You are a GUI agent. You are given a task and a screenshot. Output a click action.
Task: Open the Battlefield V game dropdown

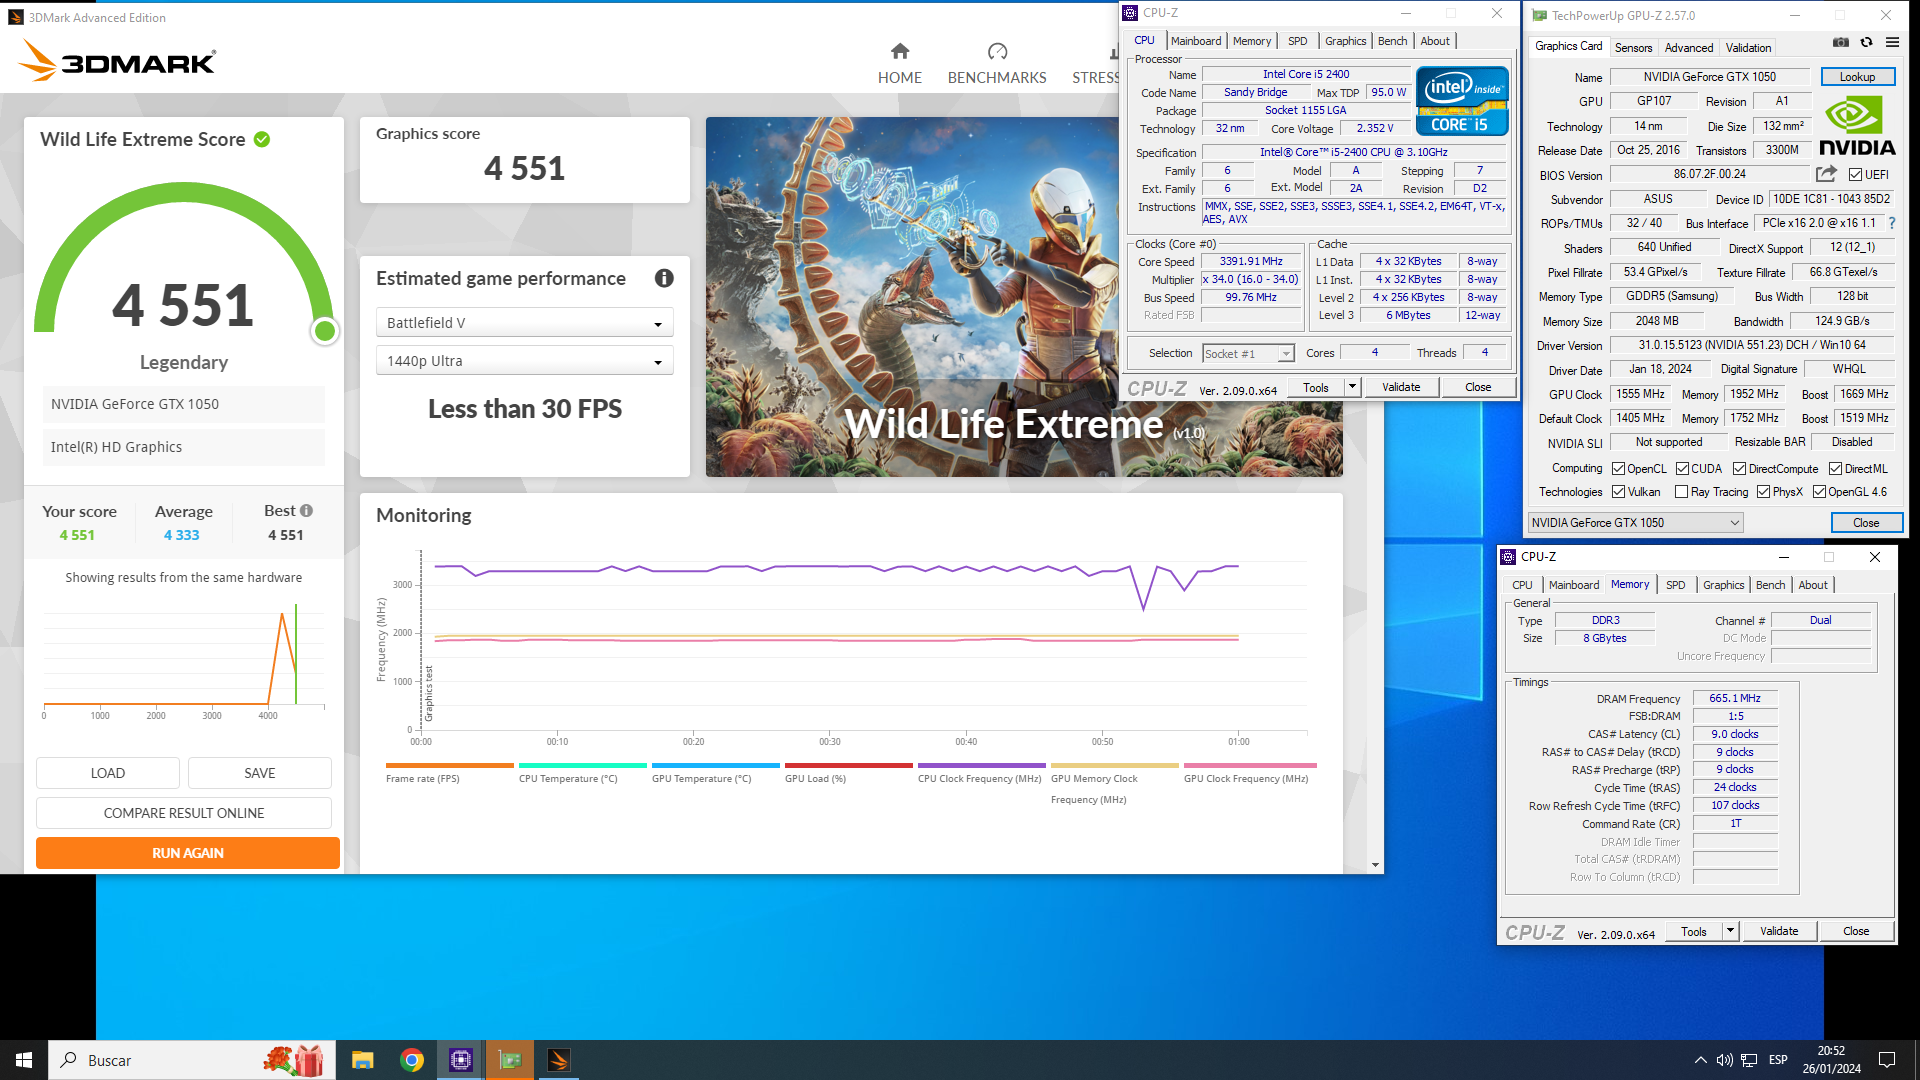pos(525,323)
